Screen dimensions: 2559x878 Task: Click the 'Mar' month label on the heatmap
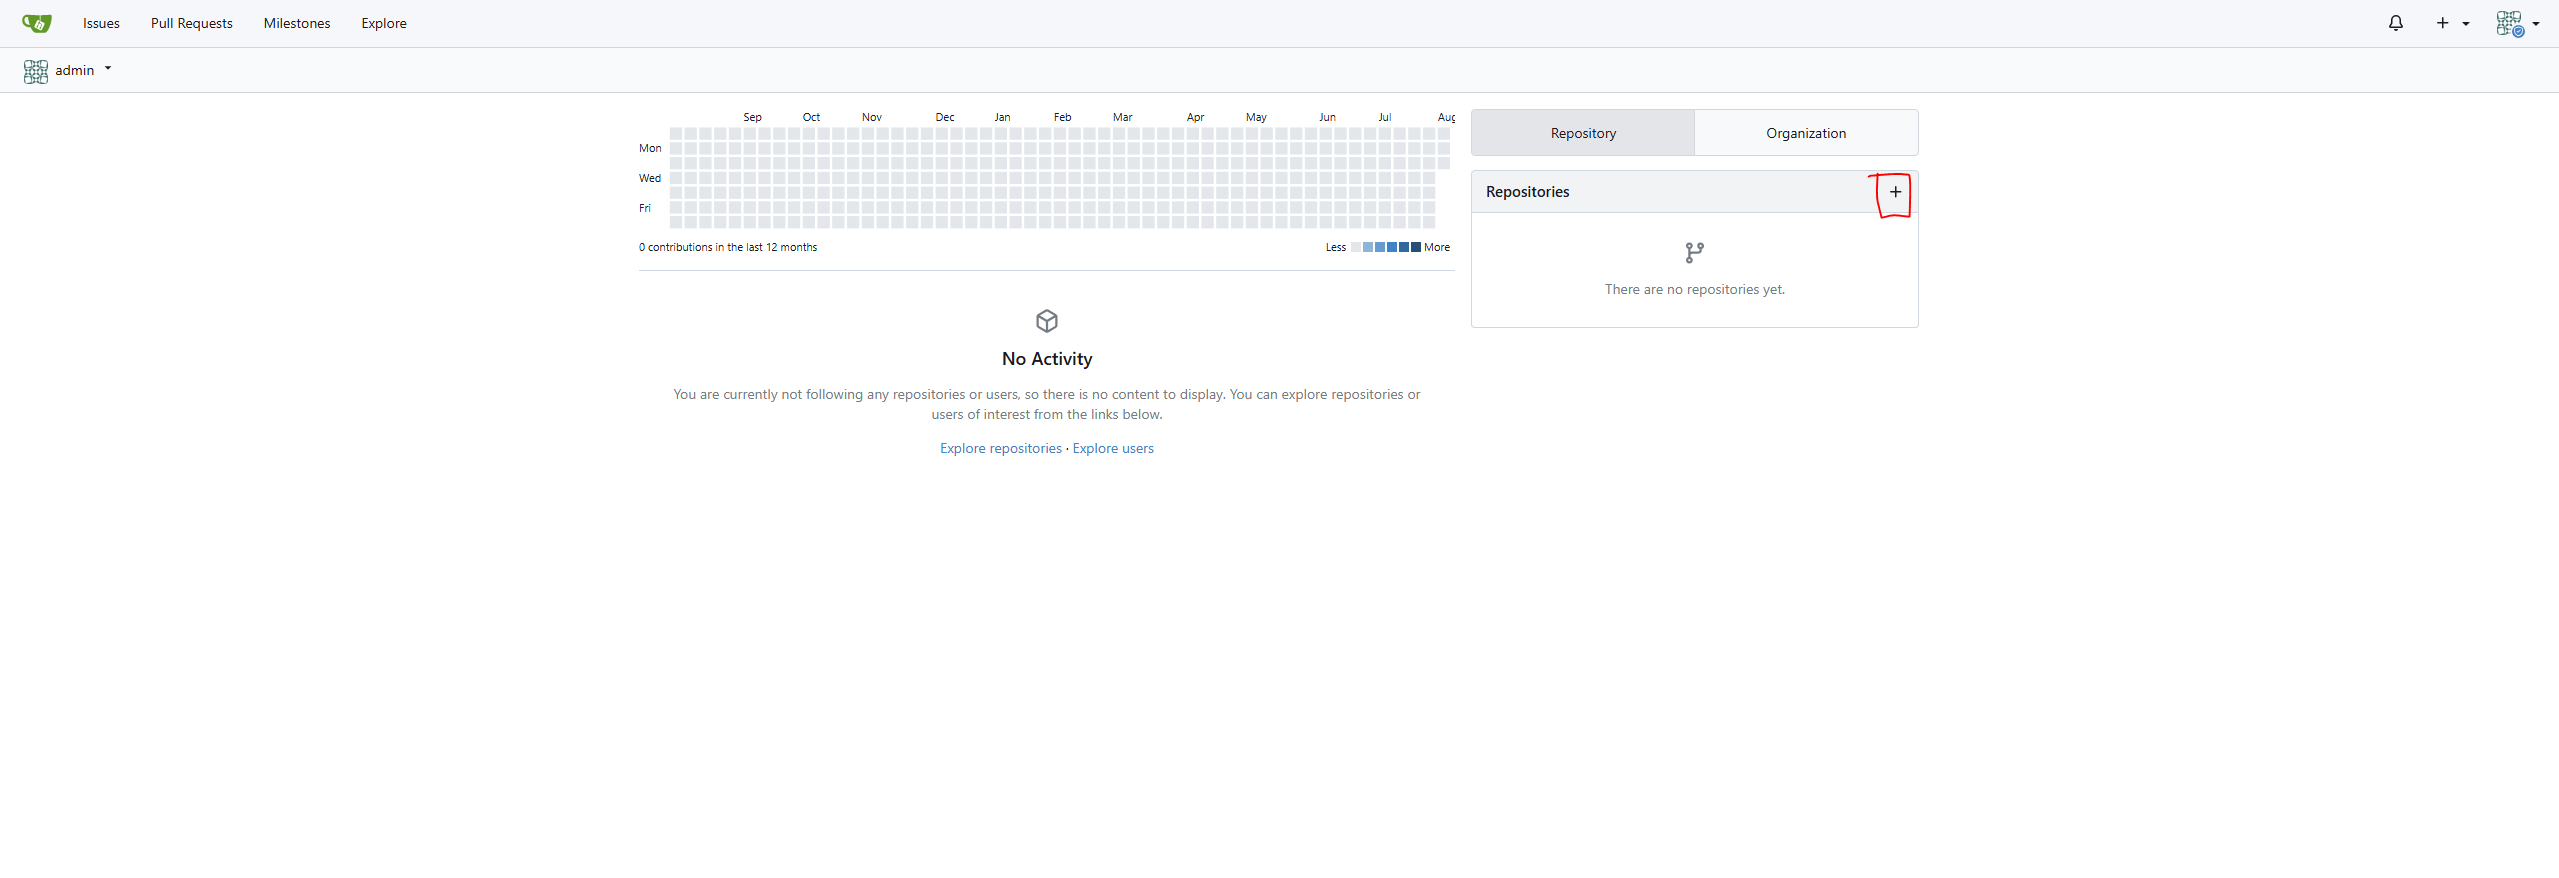pos(1123,117)
